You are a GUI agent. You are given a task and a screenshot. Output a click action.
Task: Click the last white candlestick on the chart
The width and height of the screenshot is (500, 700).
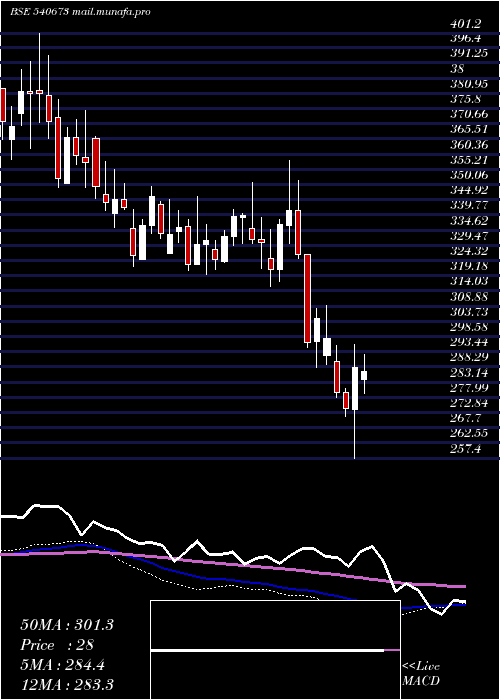364,375
